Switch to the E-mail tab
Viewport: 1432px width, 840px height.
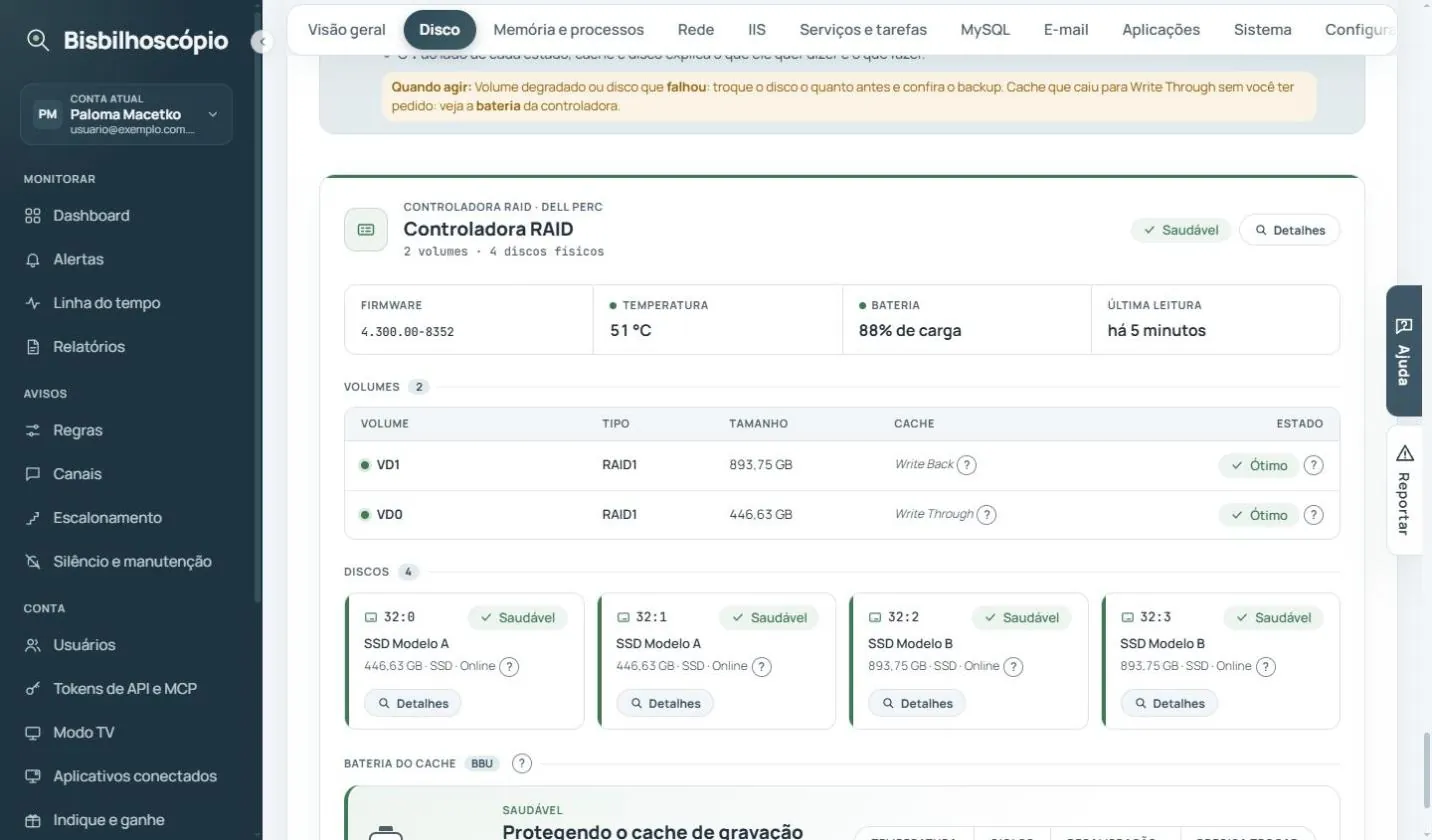click(1066, 30)
